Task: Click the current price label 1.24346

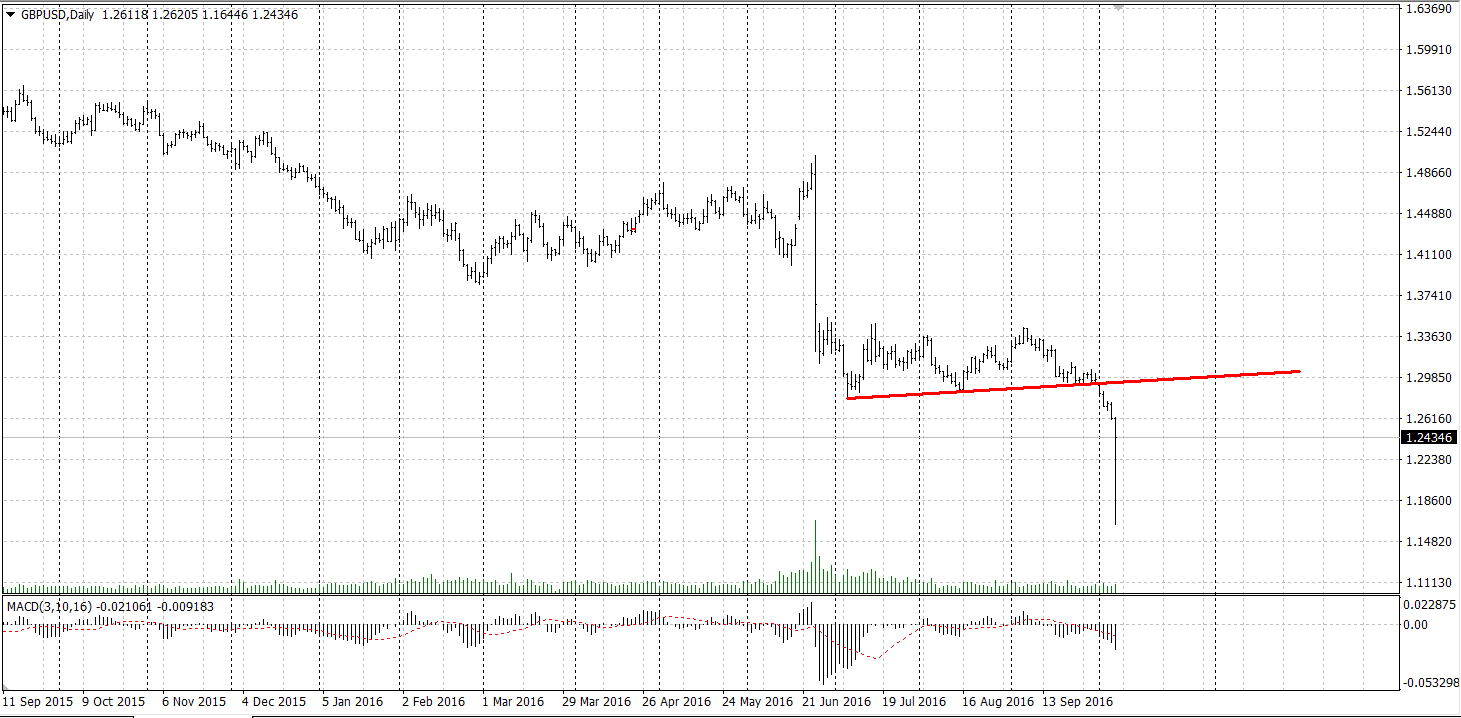Action: (1430, 438)
